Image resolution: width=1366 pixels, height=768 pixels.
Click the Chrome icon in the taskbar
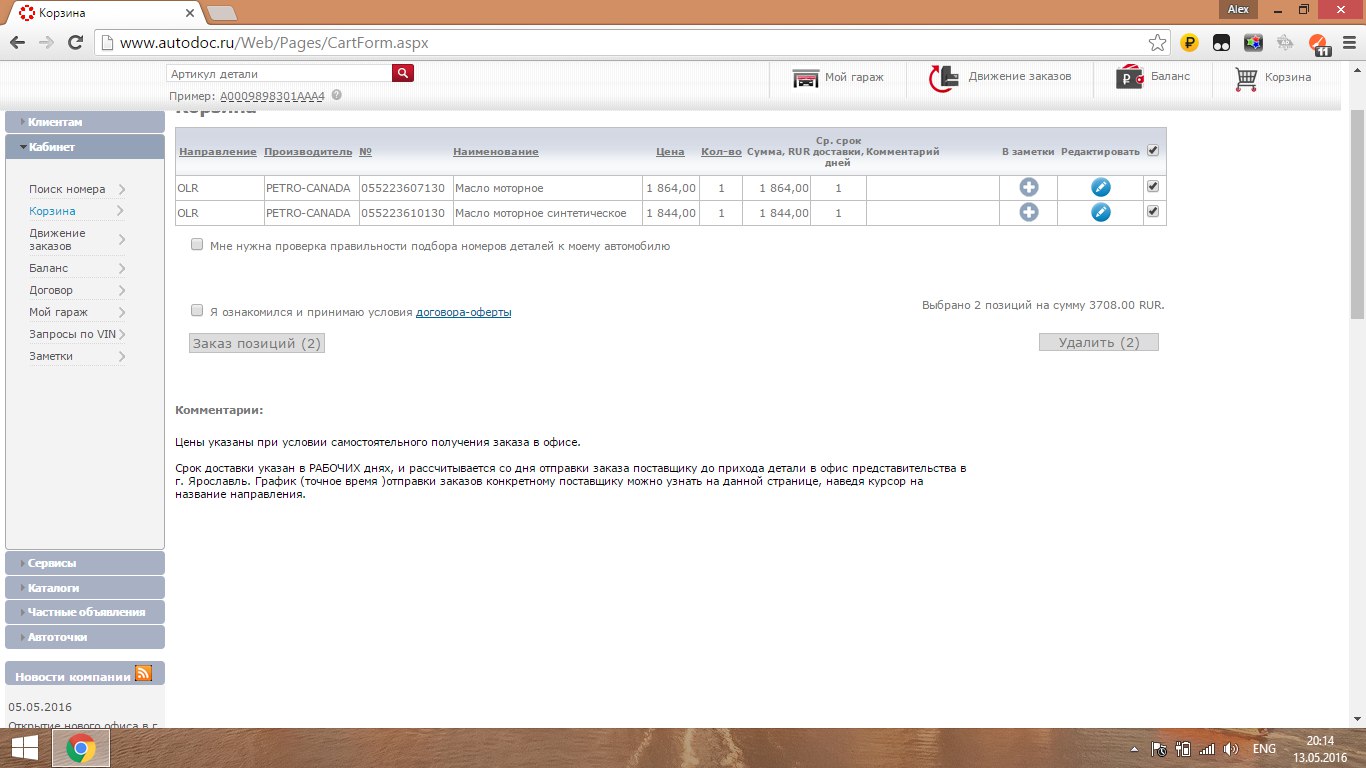click(x=81, y=748)
